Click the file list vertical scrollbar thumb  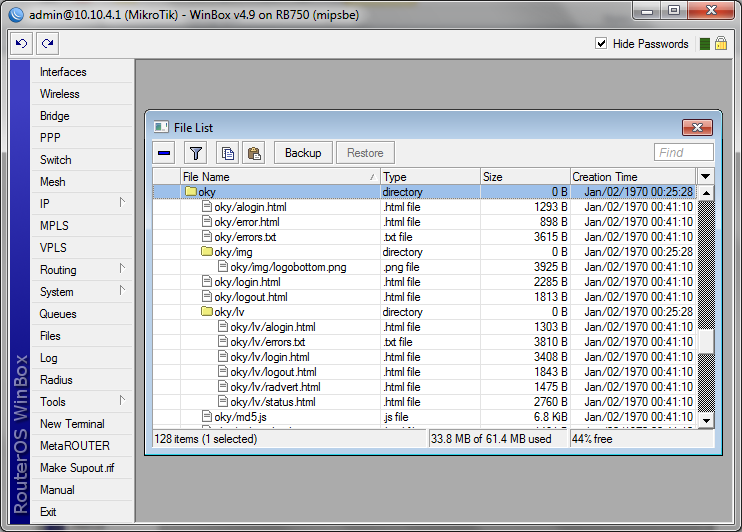point(706,341)
